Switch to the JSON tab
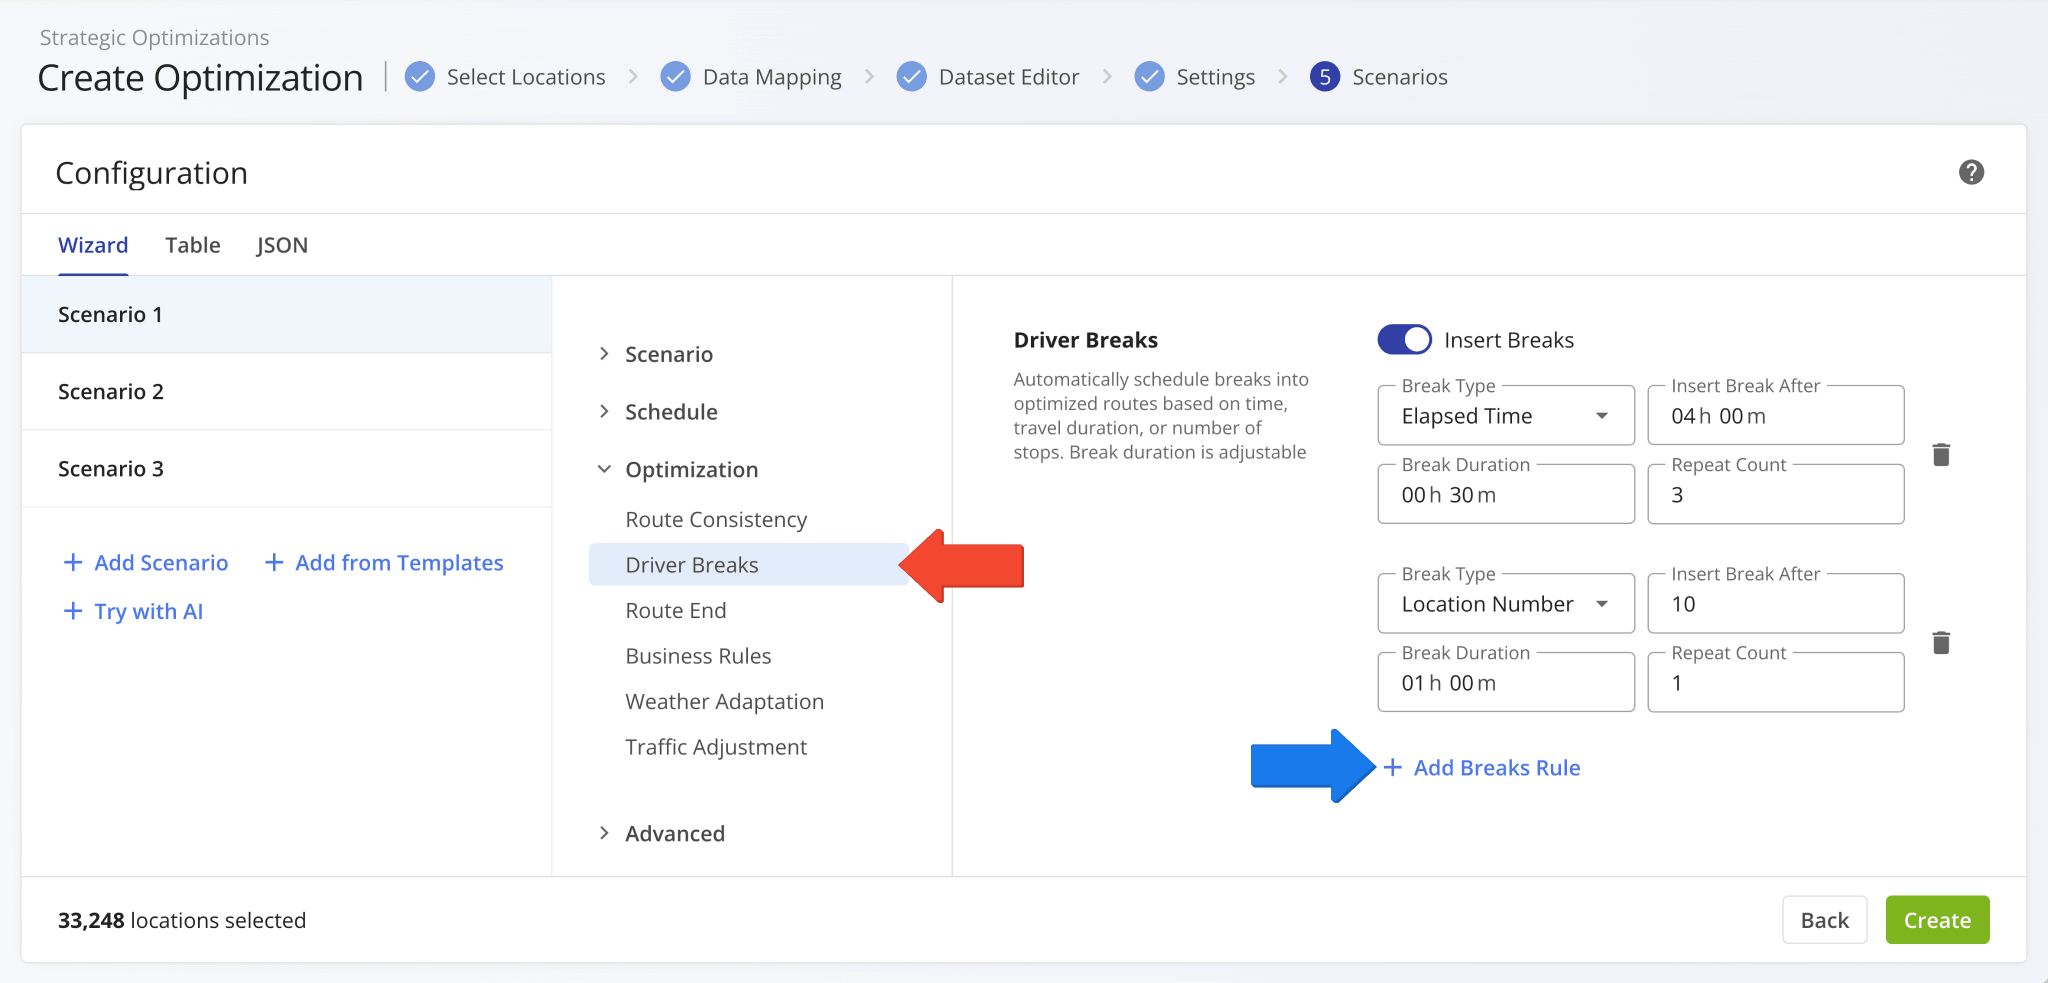Viewport: 2048px width, 983px height. (x=282, y=245)
